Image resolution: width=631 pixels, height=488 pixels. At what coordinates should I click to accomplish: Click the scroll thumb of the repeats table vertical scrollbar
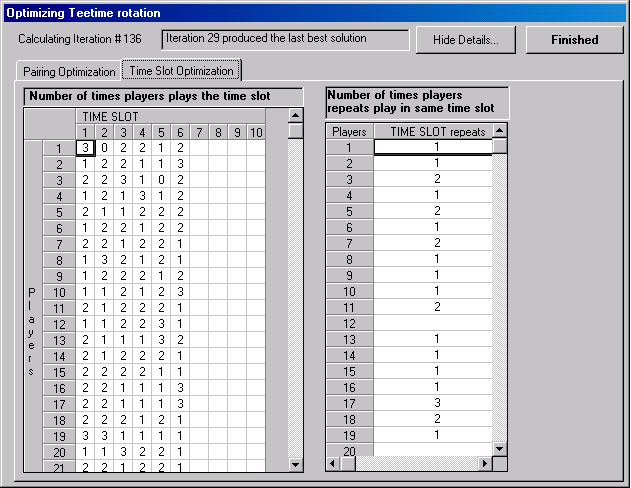pos(499,145)
